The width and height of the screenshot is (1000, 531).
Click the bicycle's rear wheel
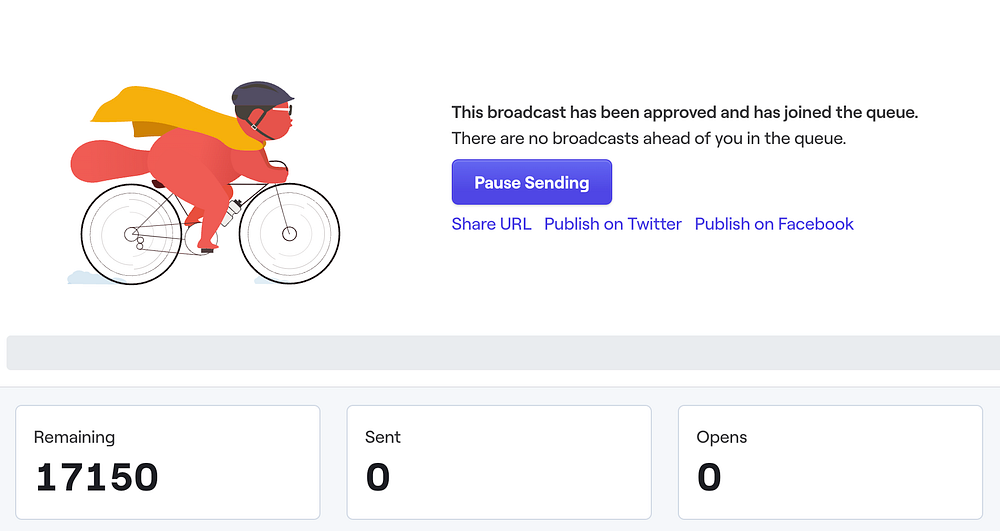tap(132, 234)
